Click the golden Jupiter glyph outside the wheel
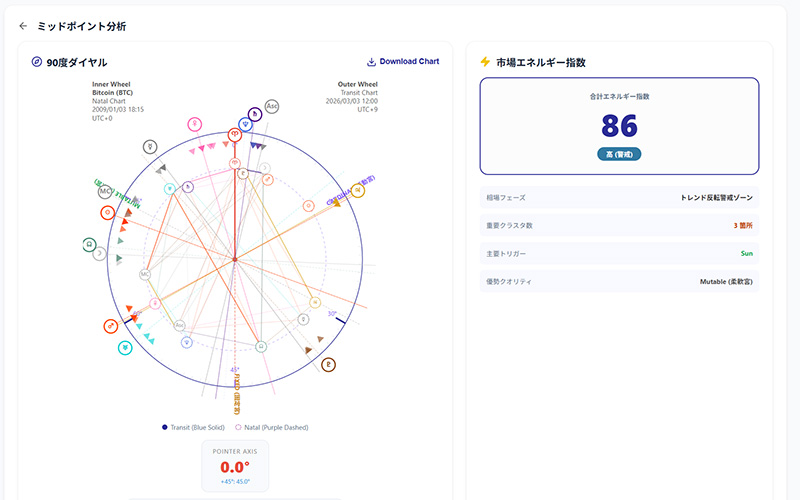This screenshot has height=500, width=800. 357,191
